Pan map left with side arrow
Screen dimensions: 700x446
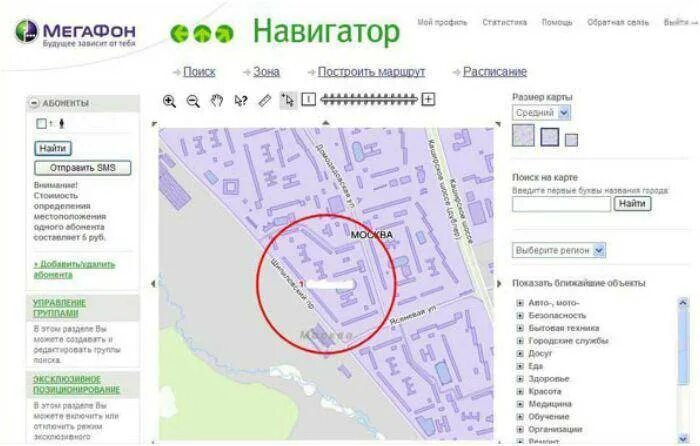[x=153, y=283]
